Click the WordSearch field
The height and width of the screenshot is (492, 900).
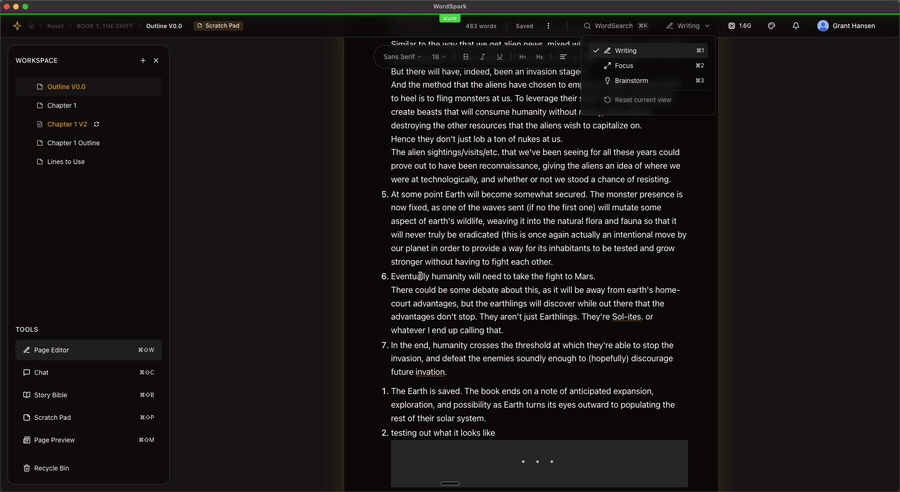pos(616,26)
